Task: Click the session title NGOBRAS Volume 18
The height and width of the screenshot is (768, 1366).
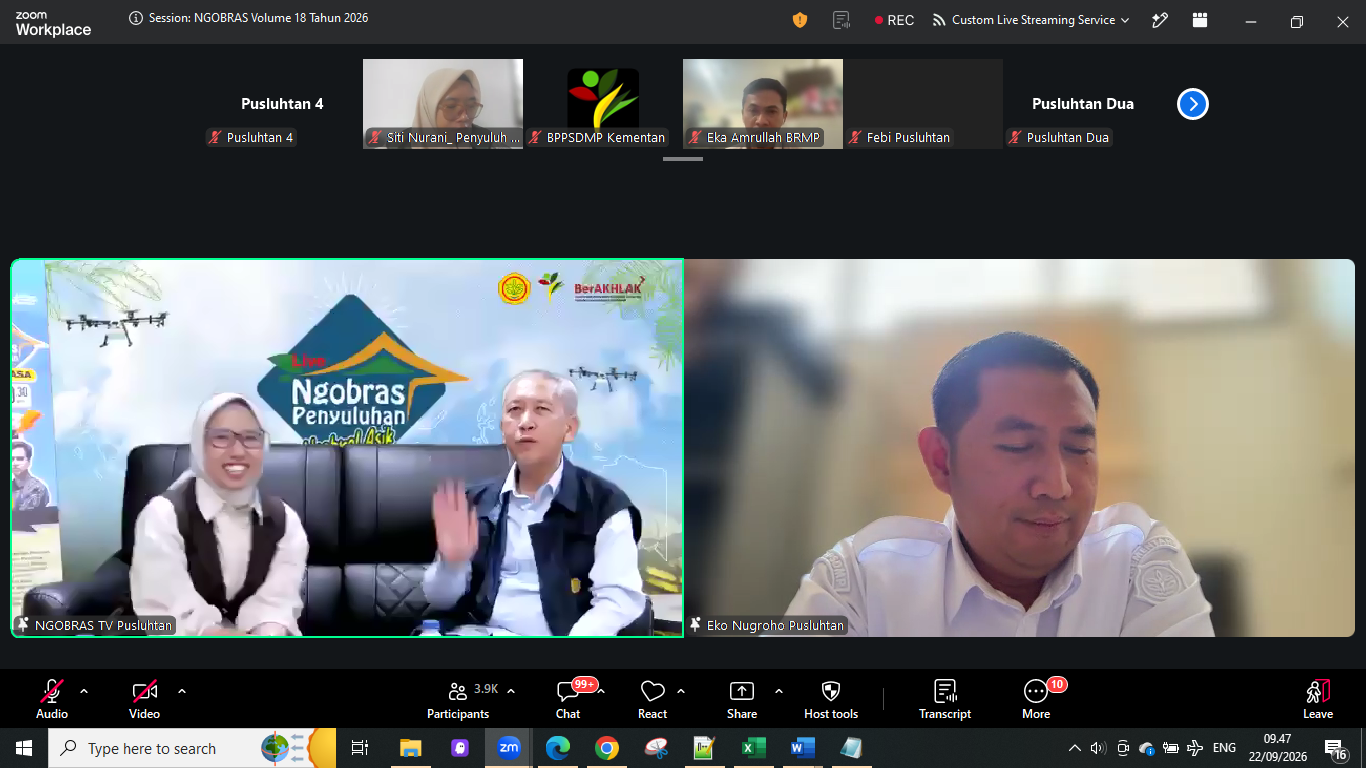Action: (x=259, y=18)
